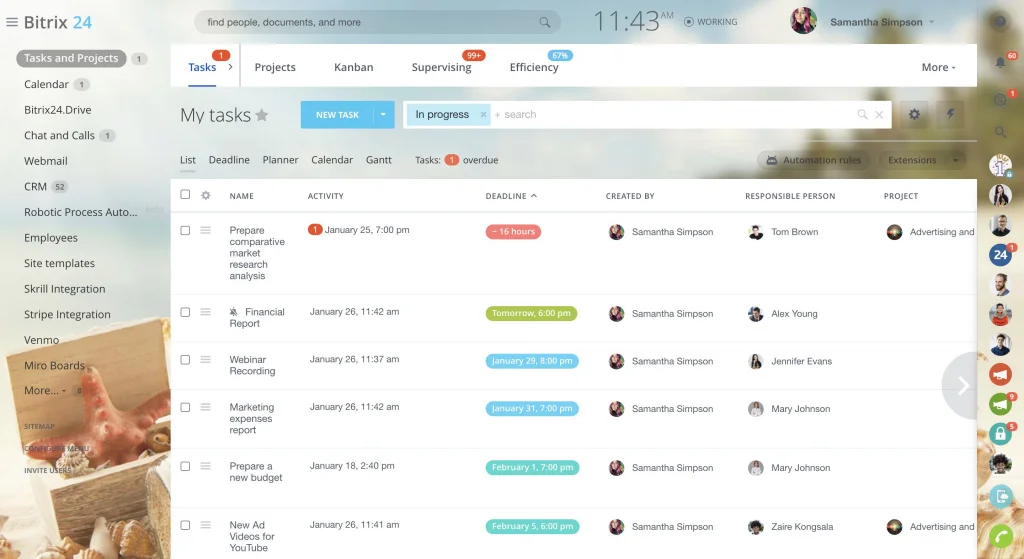Check the box for Financial Report task
Image resolution: width=1024 pixels, height=559 pixels.
coord(185,312)
